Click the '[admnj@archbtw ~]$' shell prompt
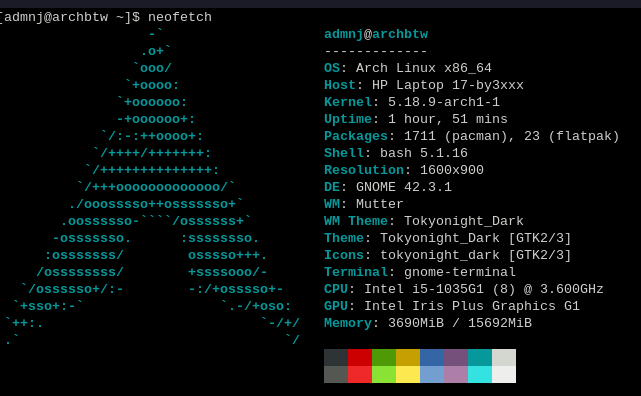The height and width of the screenshot is (396, 641). (x=69, y=17)
